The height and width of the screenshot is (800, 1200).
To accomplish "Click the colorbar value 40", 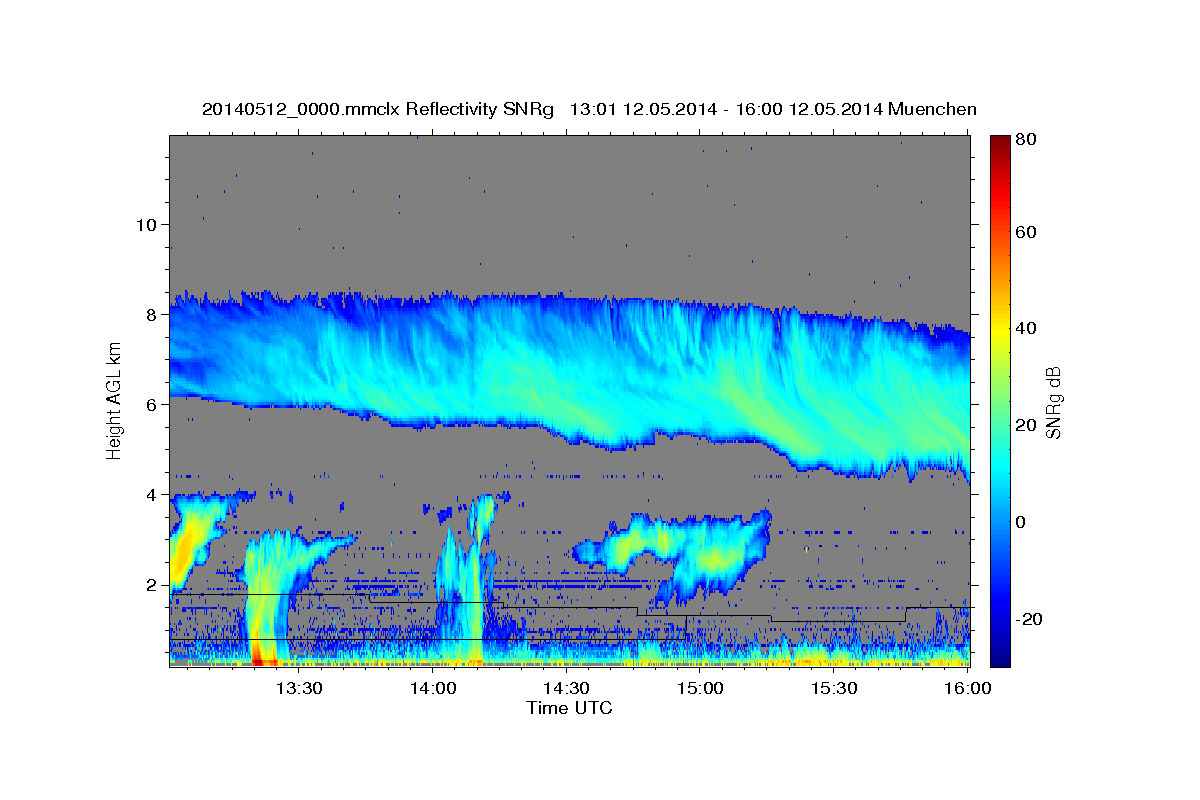I will coord(1025,328).
